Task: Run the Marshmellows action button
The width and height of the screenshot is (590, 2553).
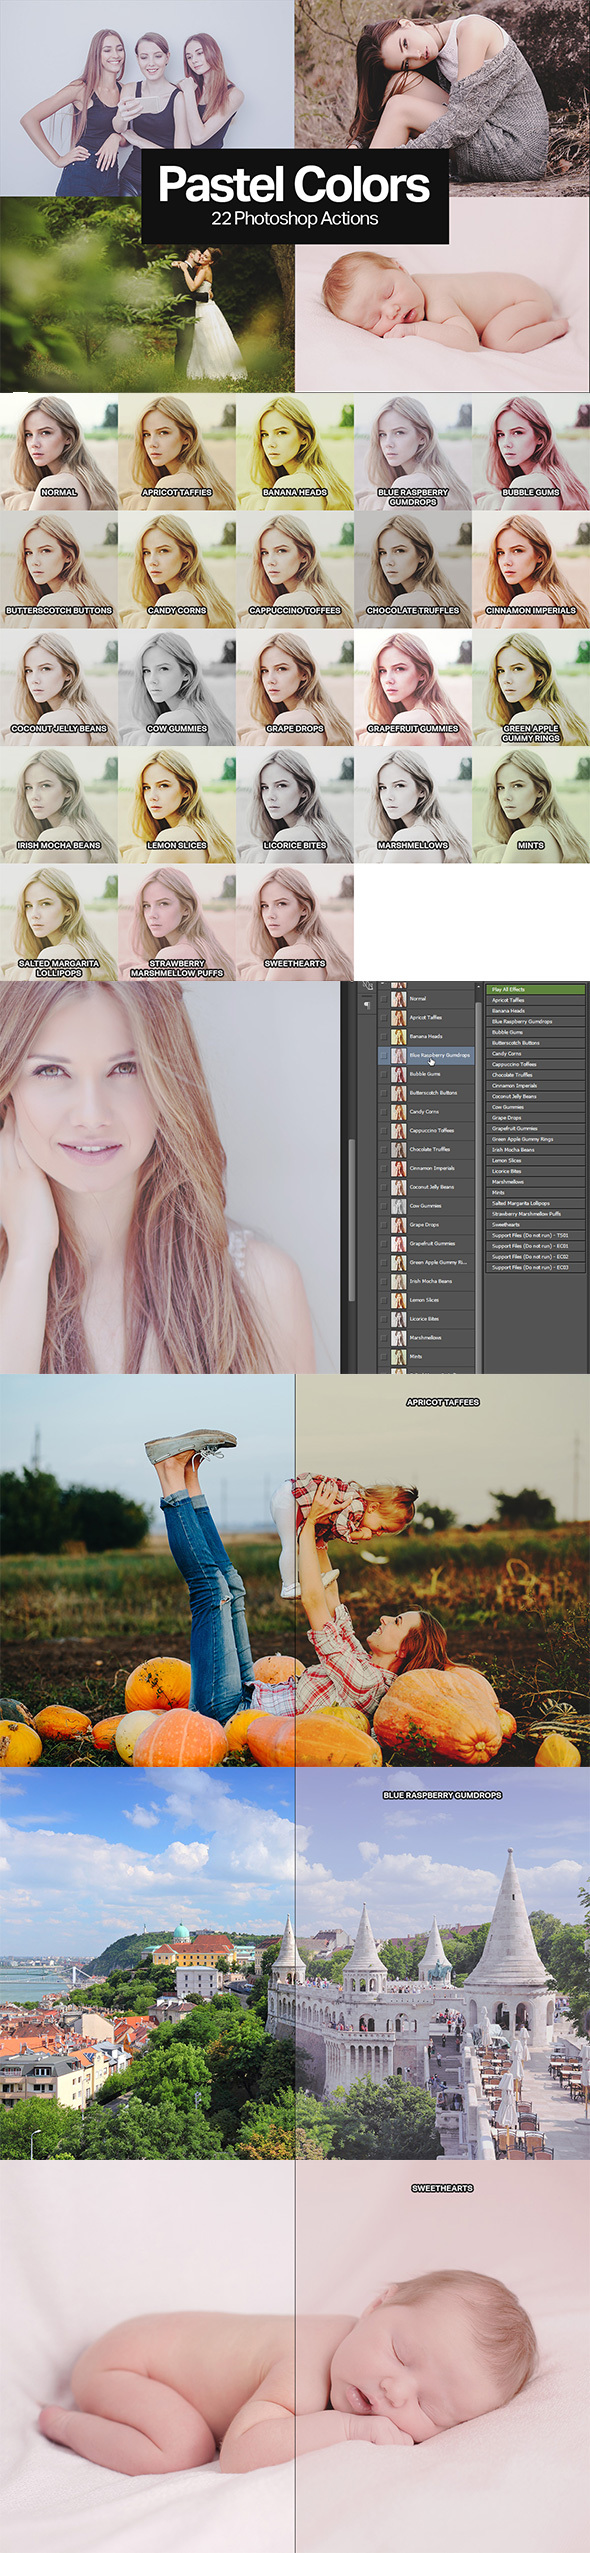Action: (x=536, y=1182)
